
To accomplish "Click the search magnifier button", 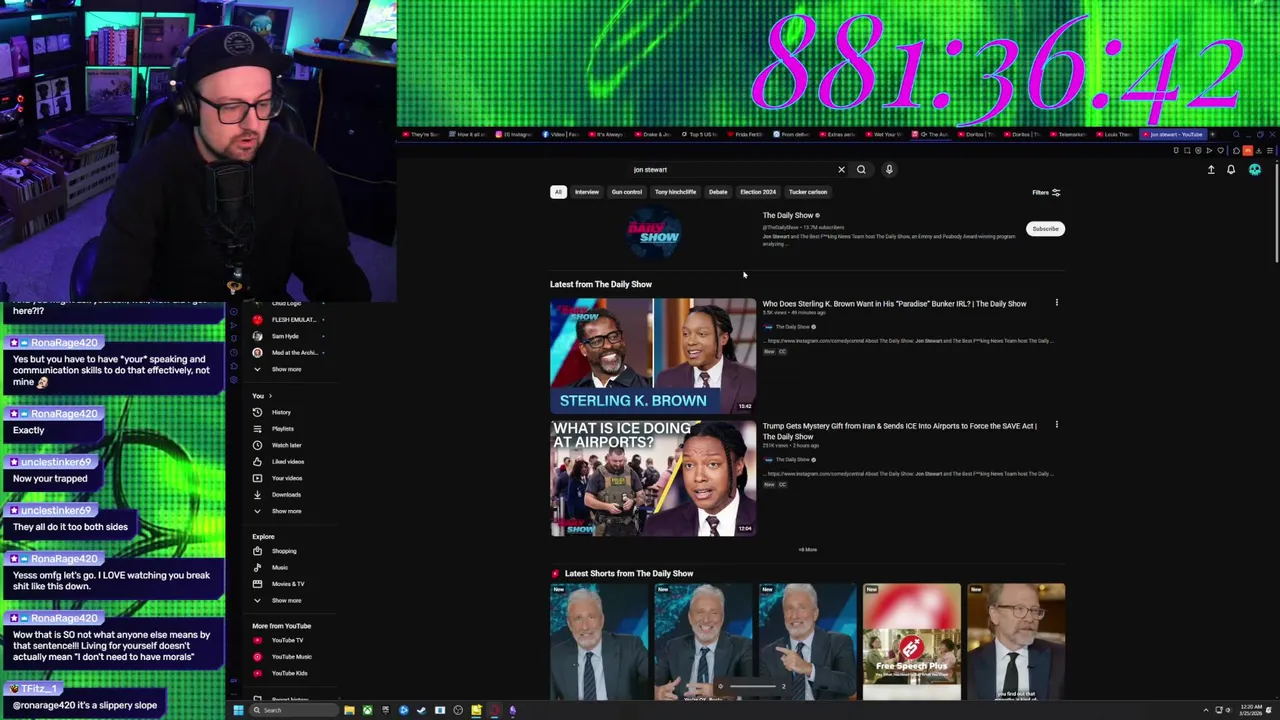I will click(861, 170).
